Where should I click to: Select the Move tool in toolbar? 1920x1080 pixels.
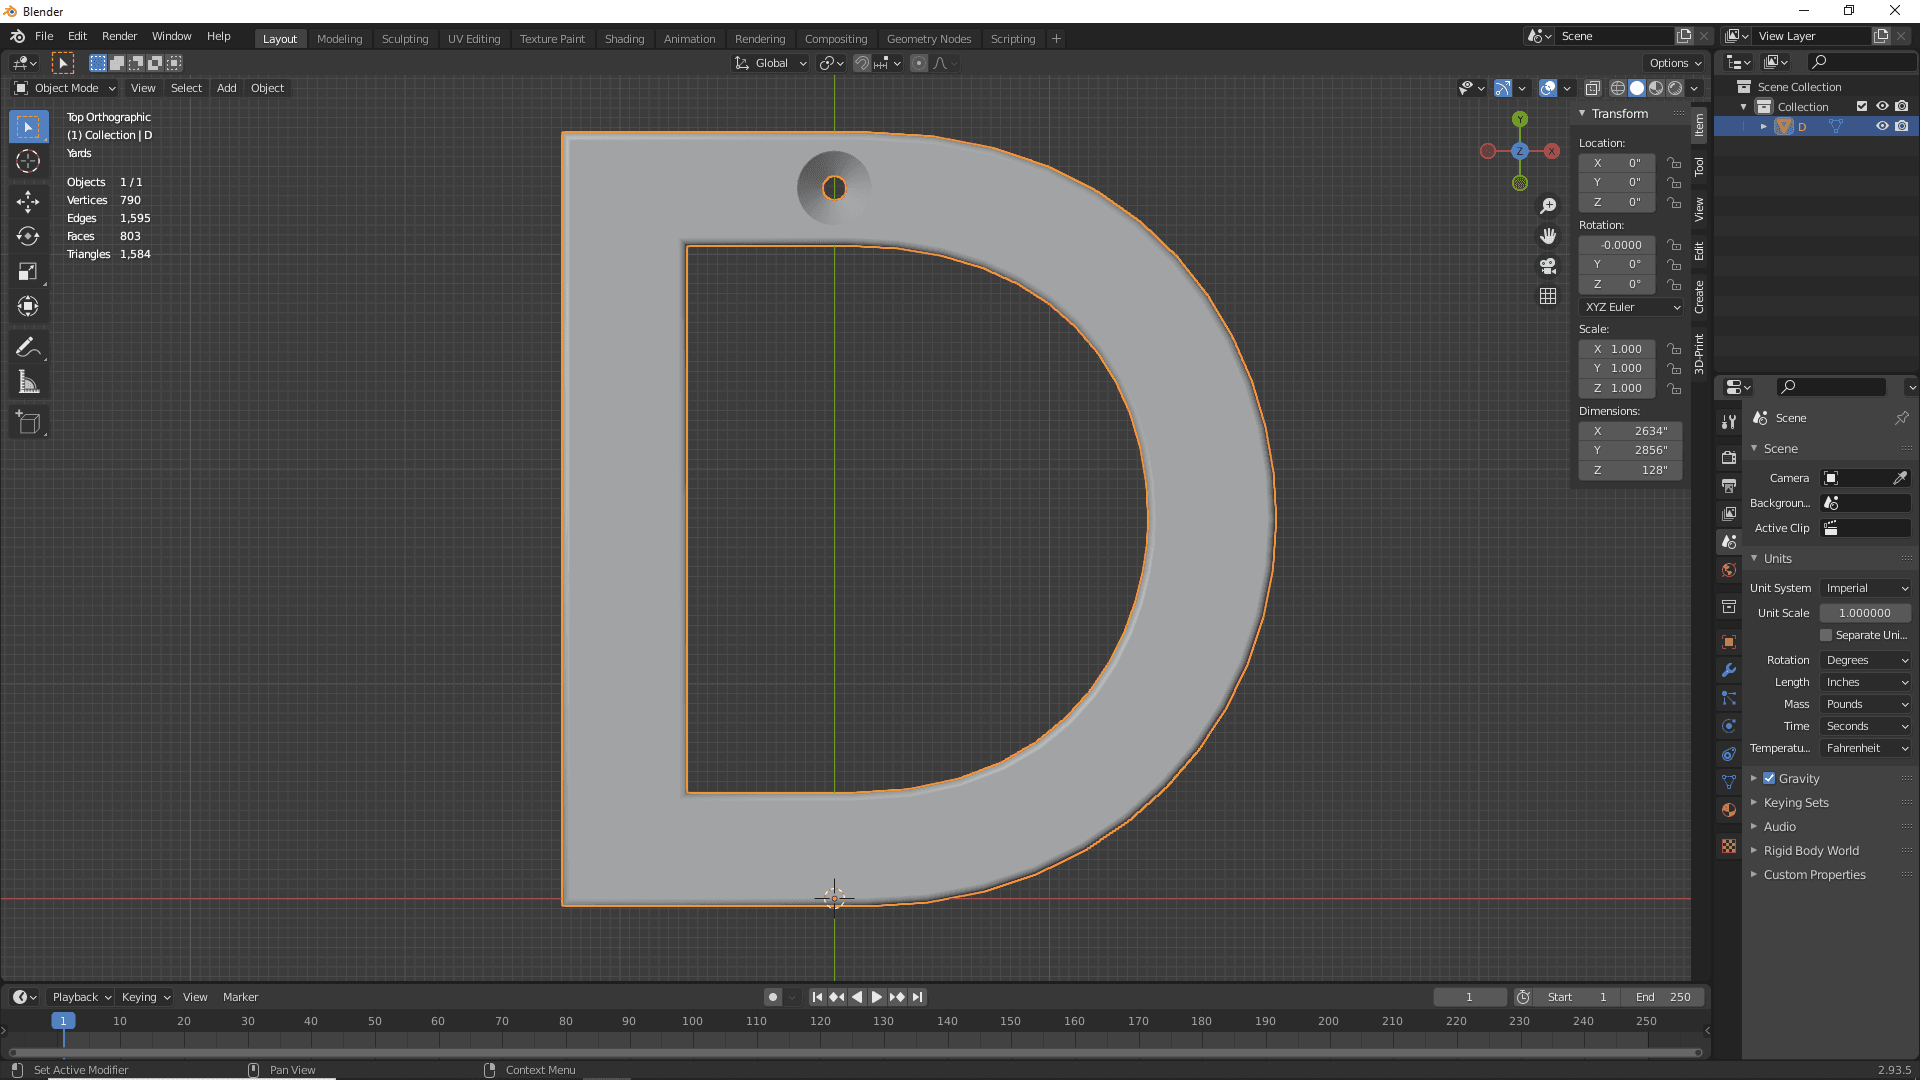(29, 198)
